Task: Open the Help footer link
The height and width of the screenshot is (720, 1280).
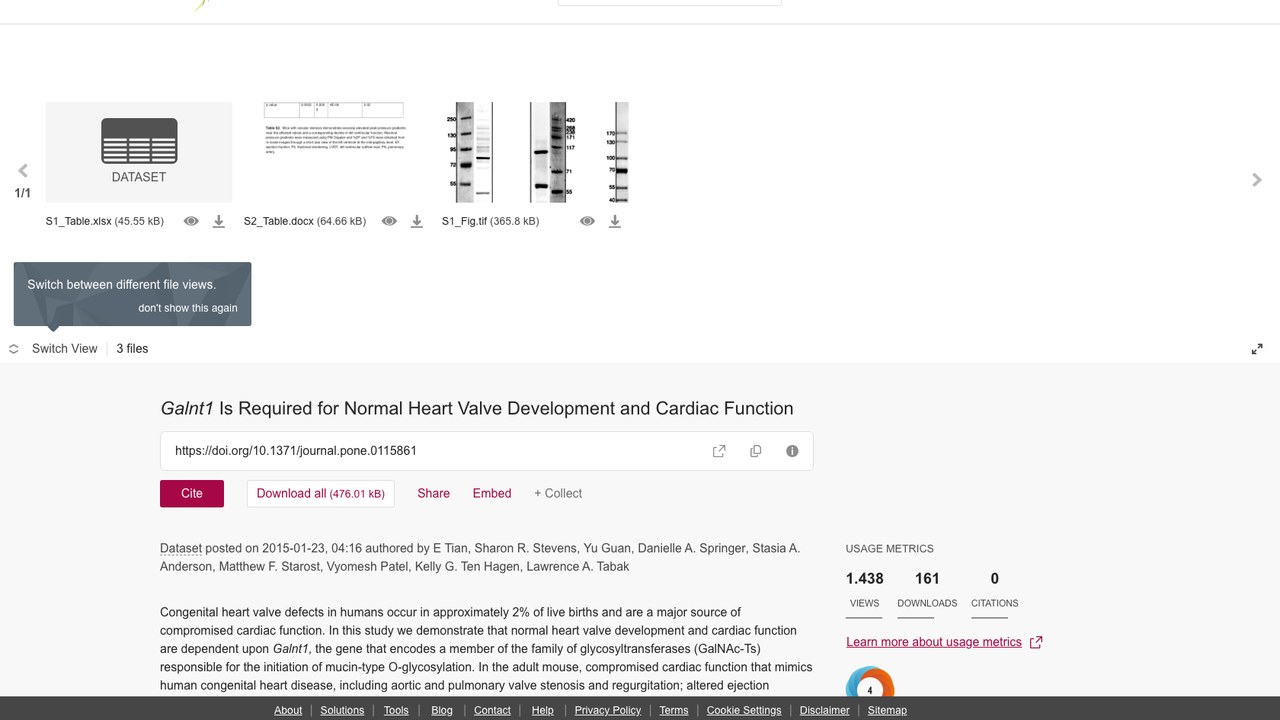Action: (x=543, y=710)
